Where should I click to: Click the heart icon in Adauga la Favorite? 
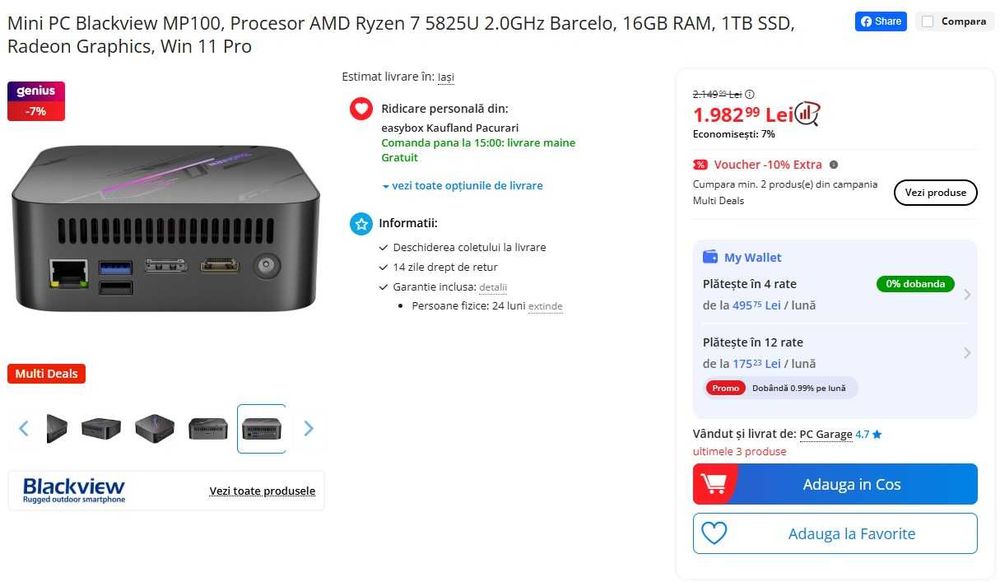[x=714, y=533]
